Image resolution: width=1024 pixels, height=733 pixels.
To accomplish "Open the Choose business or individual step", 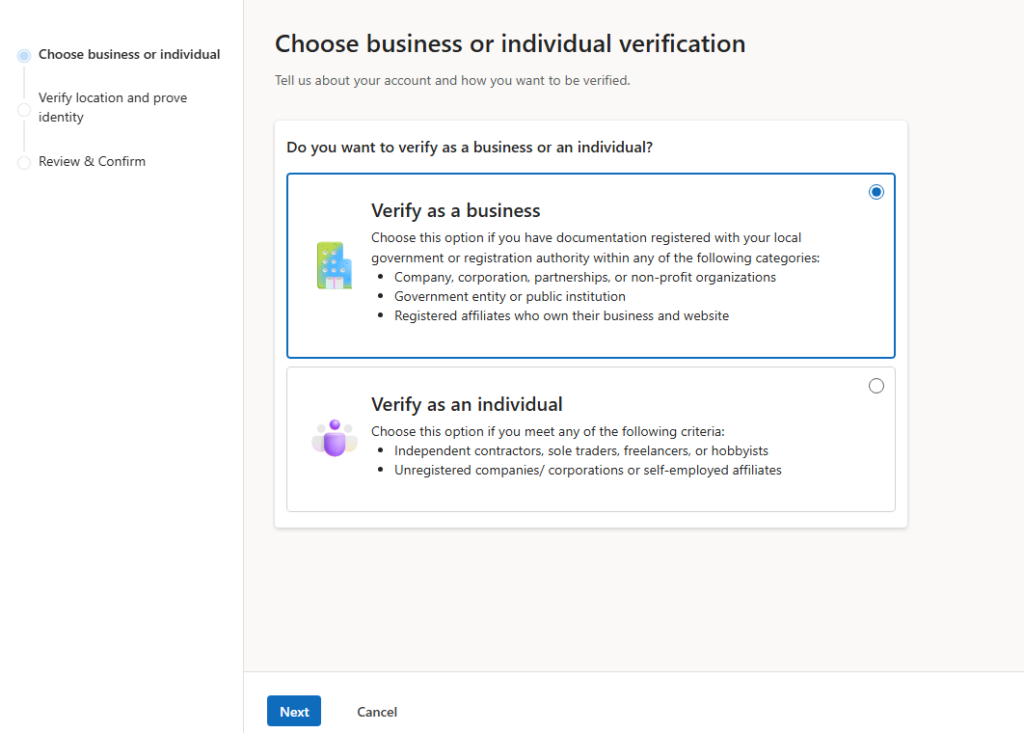I will click(129, 54).
